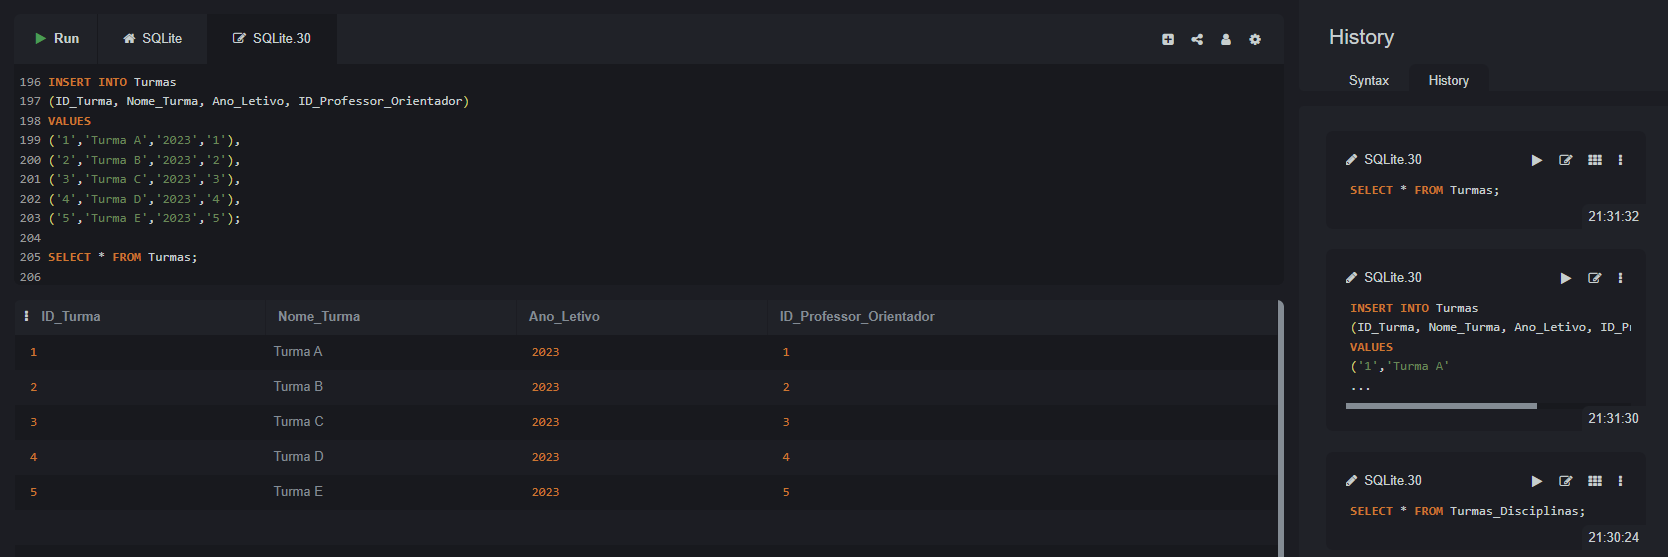Click the add new tab plus icon
1668x557 pixels.
pos(1168,40)
